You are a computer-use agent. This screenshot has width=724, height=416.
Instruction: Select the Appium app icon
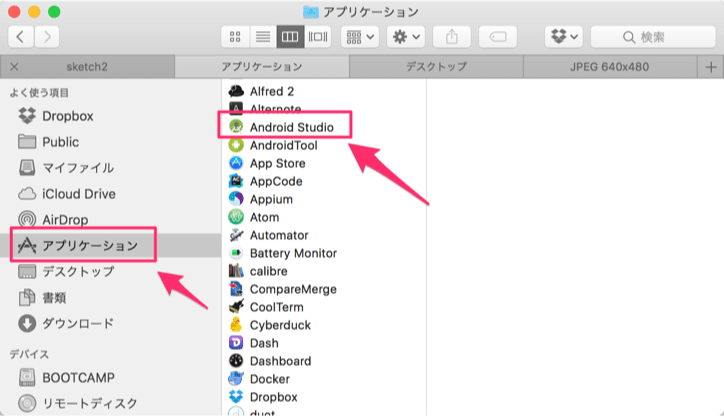pyautogui.click(x=236, y=199)
